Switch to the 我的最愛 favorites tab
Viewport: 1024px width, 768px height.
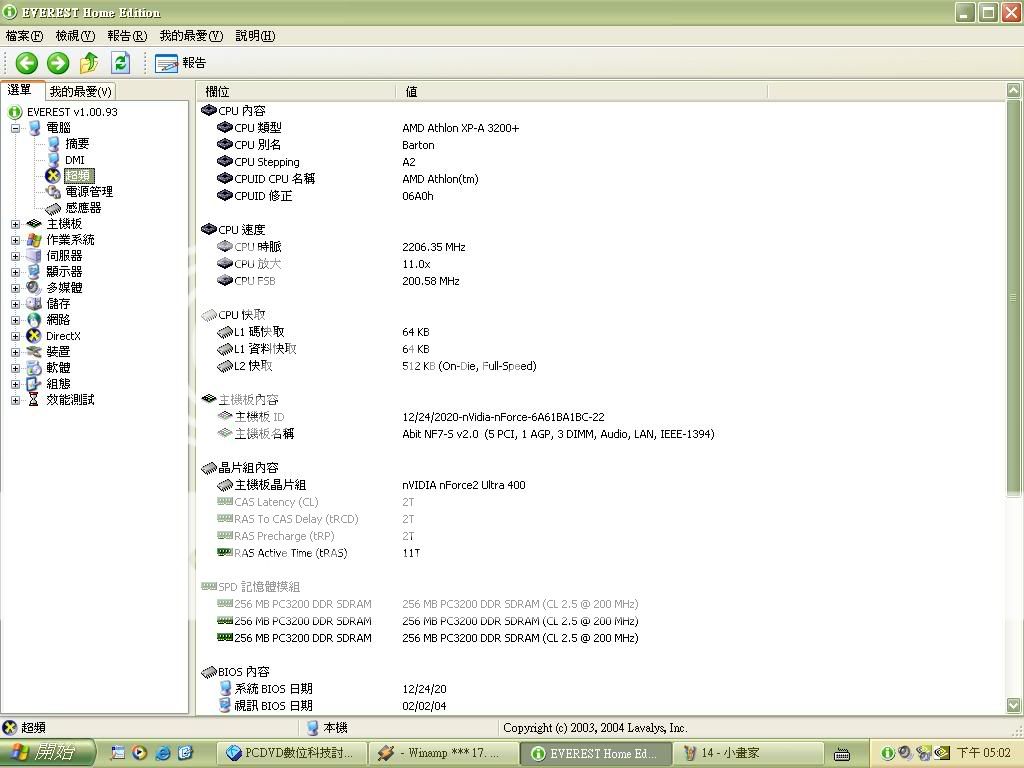(x=81, y=91)
